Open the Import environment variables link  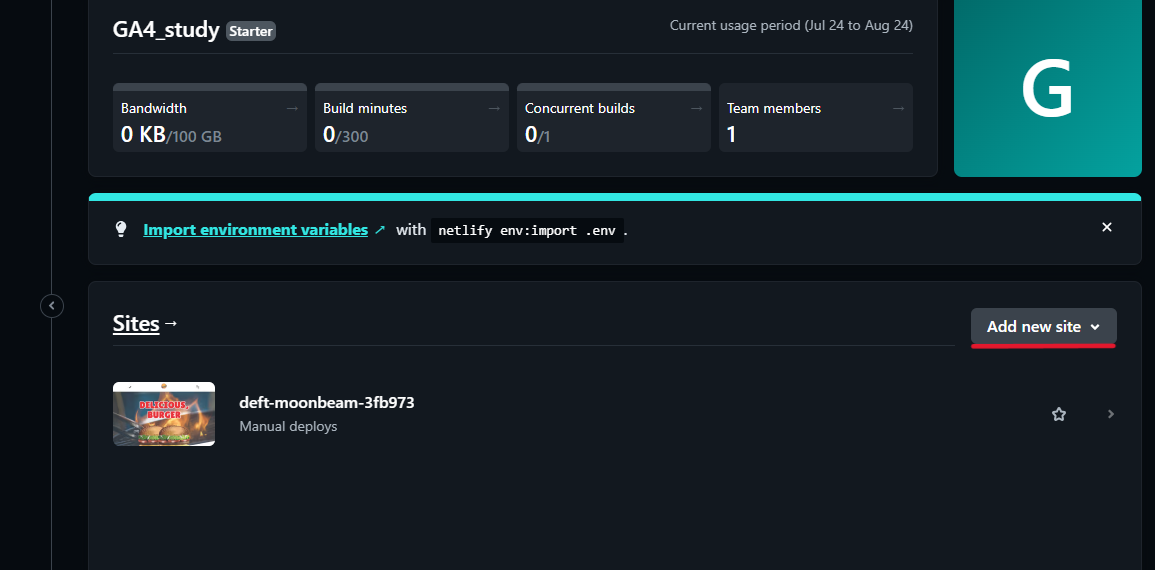(x=256, y=229)
